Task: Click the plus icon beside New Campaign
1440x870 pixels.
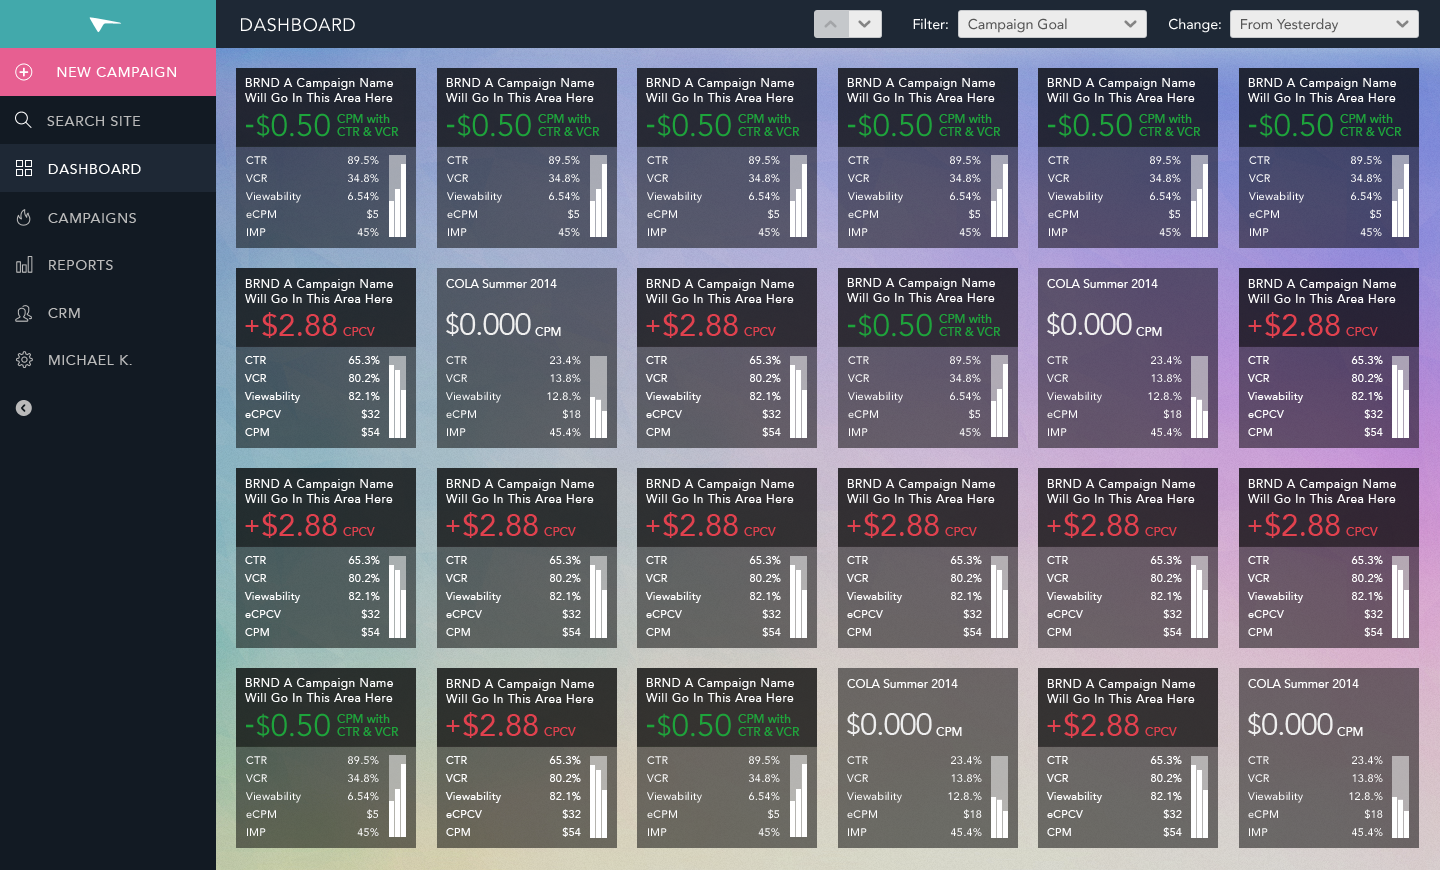Action: pos(24,72)
